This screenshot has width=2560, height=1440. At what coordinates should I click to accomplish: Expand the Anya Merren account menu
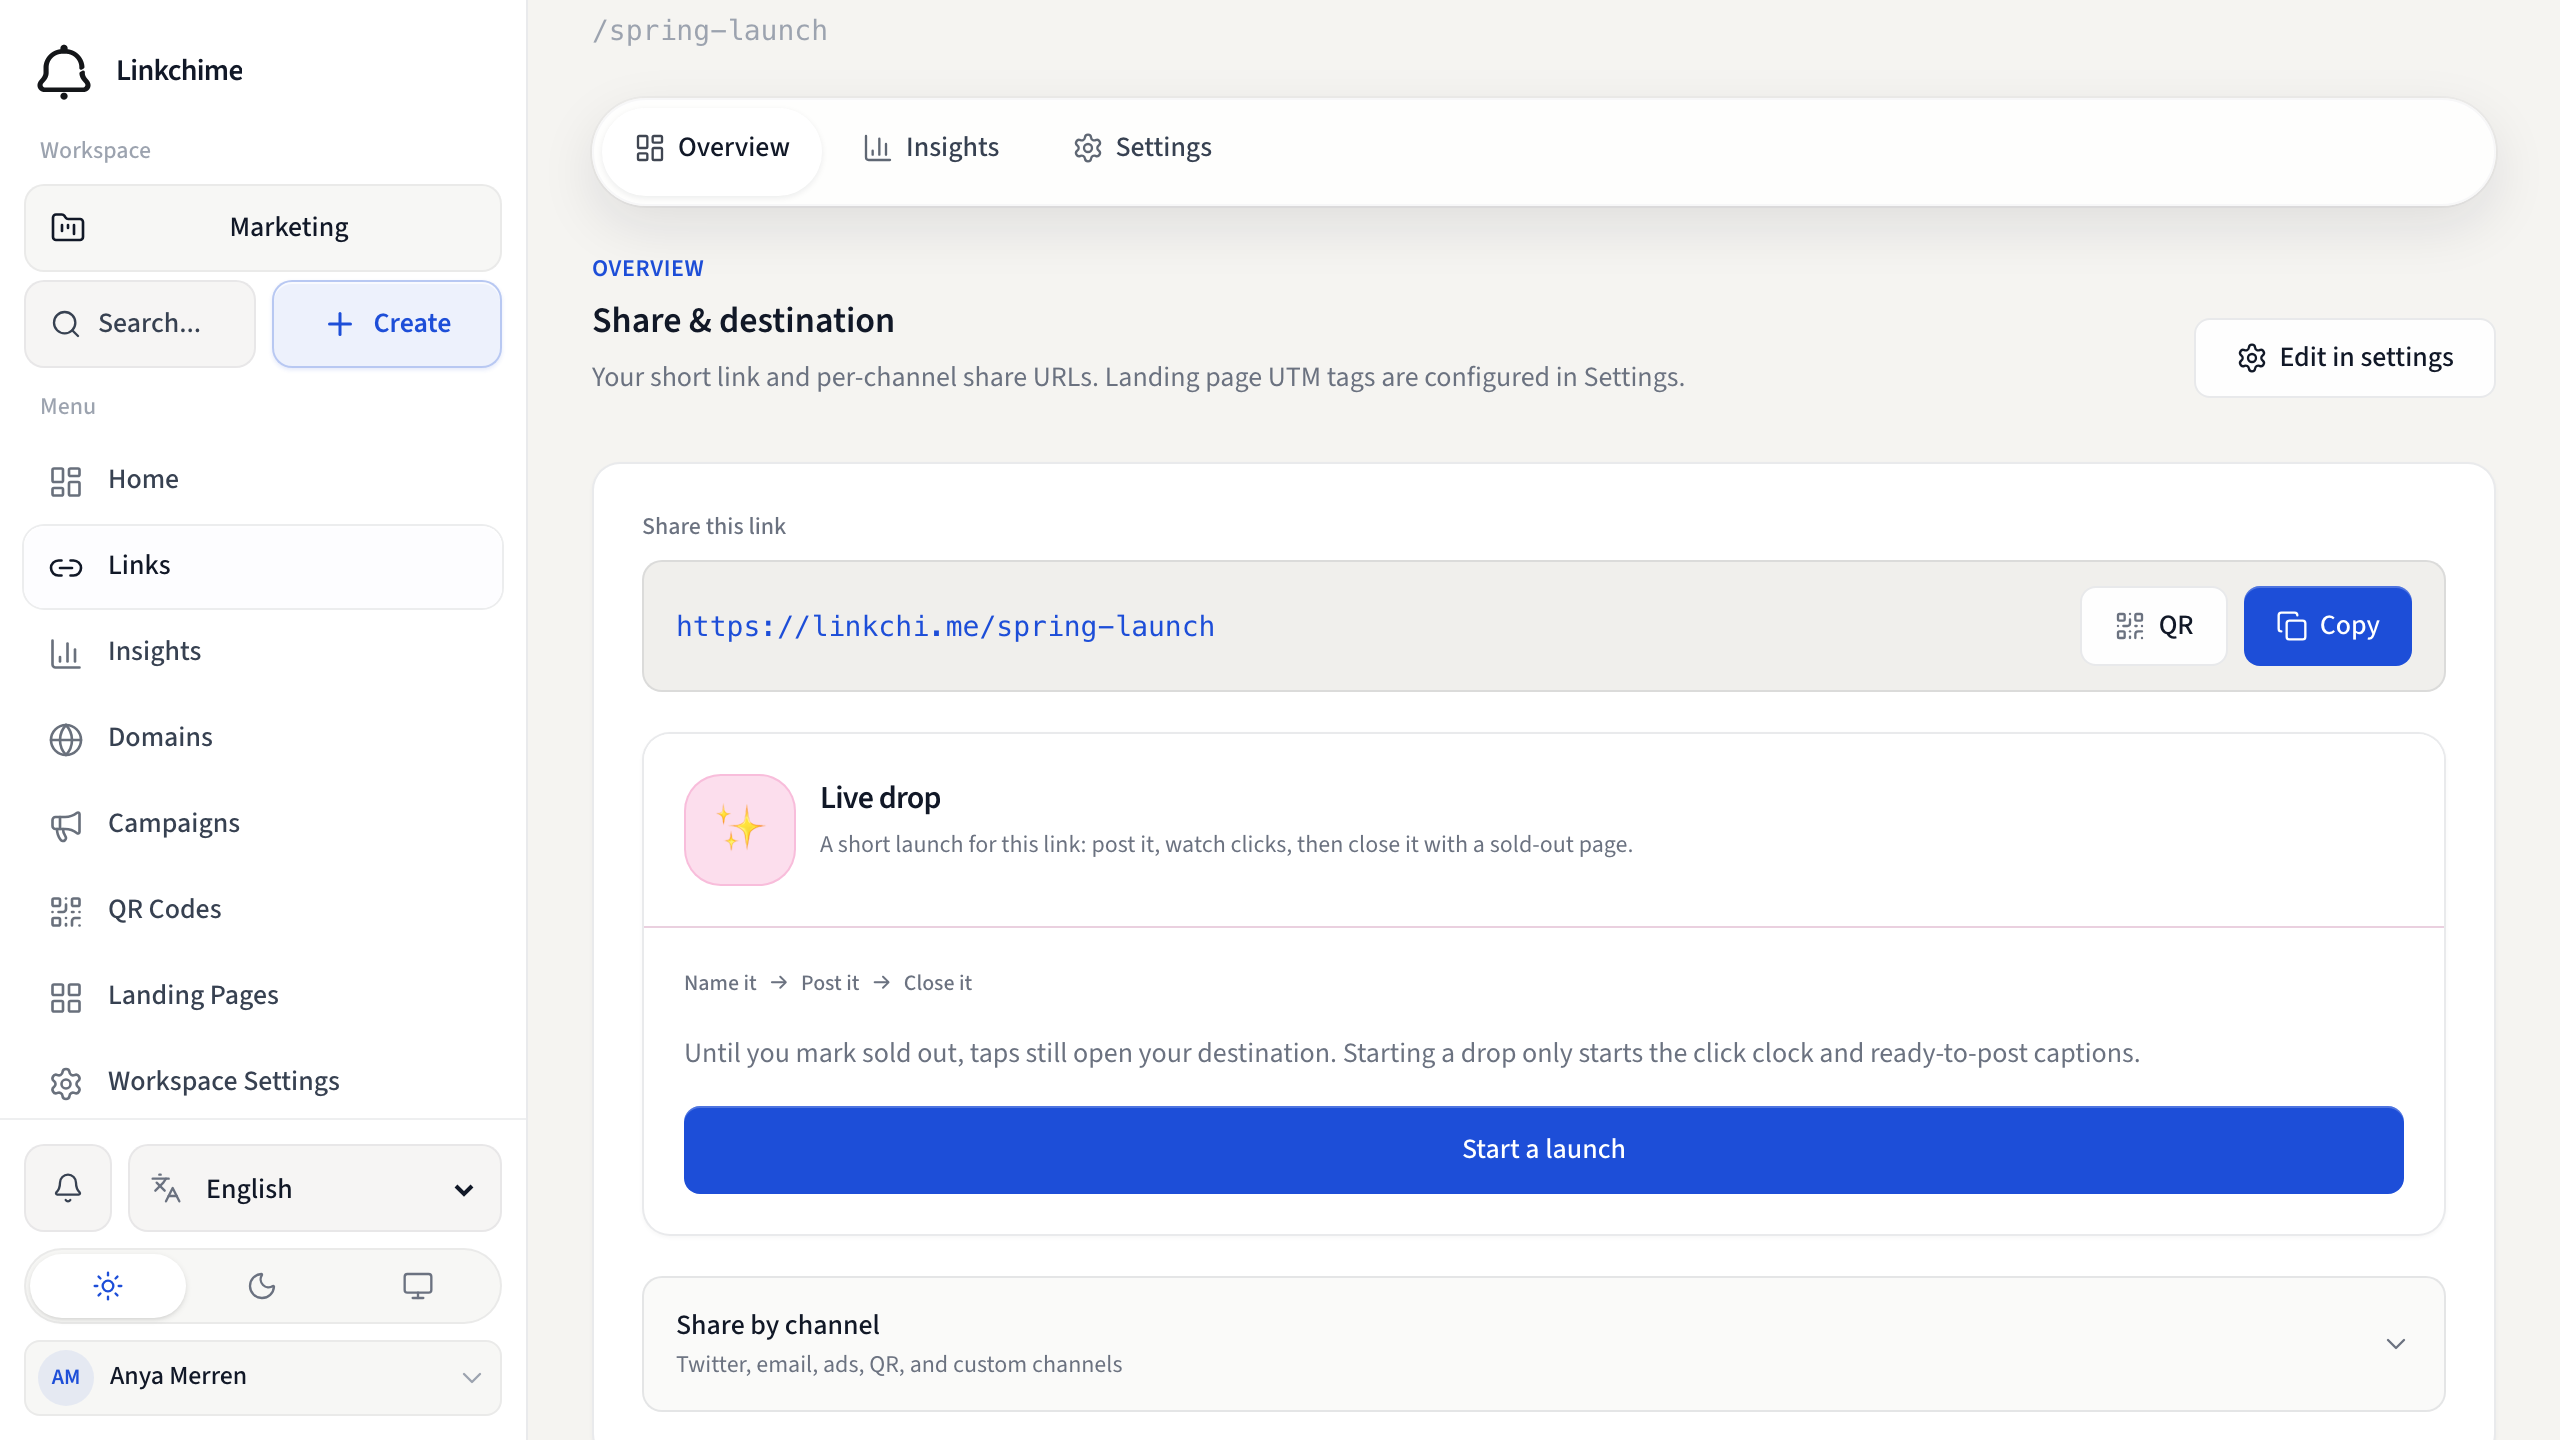pyautogui.click(x=263, y=1377)
